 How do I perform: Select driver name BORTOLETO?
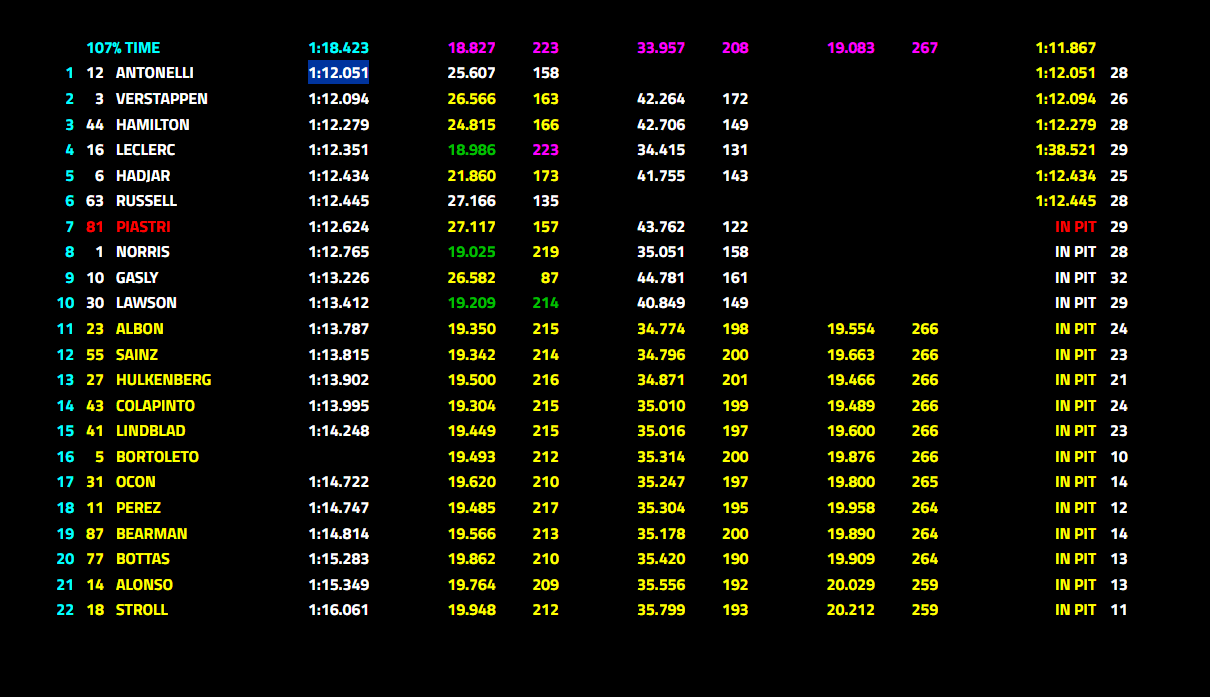158,457
